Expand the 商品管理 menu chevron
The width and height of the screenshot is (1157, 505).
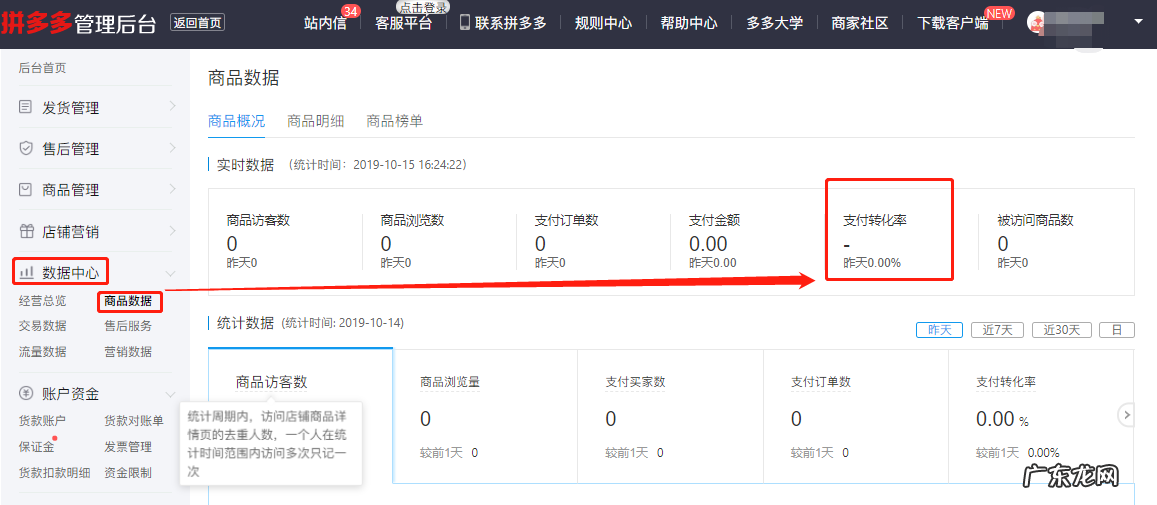(172, 189)
